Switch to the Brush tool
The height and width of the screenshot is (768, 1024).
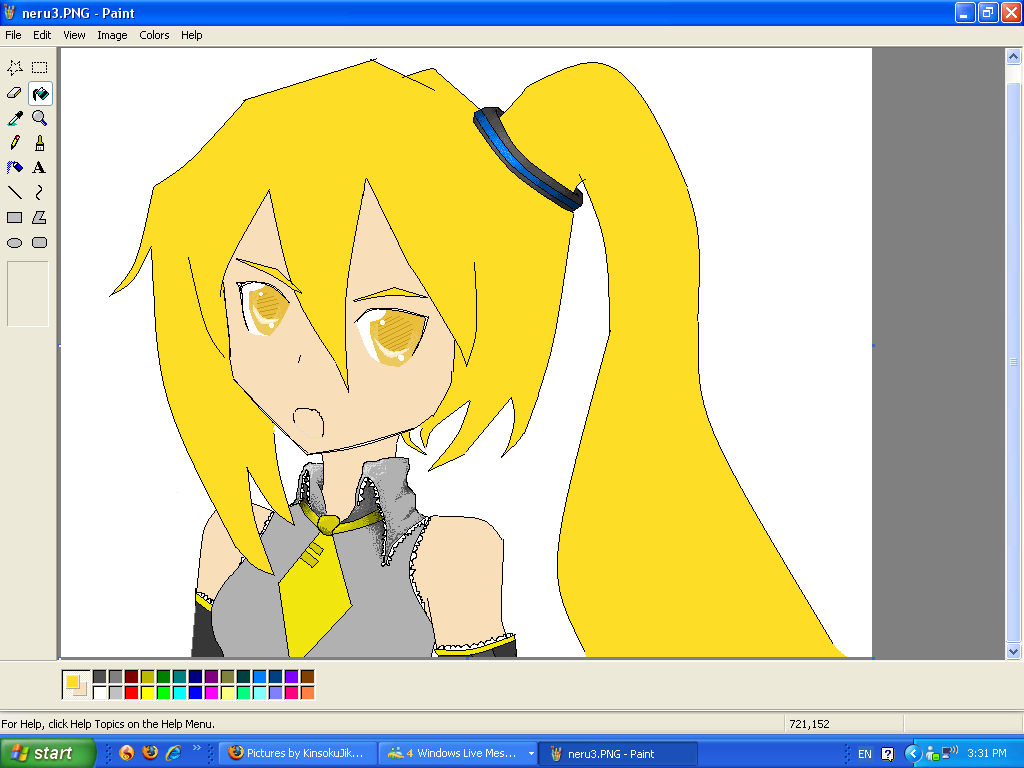(x=39, y=143)
